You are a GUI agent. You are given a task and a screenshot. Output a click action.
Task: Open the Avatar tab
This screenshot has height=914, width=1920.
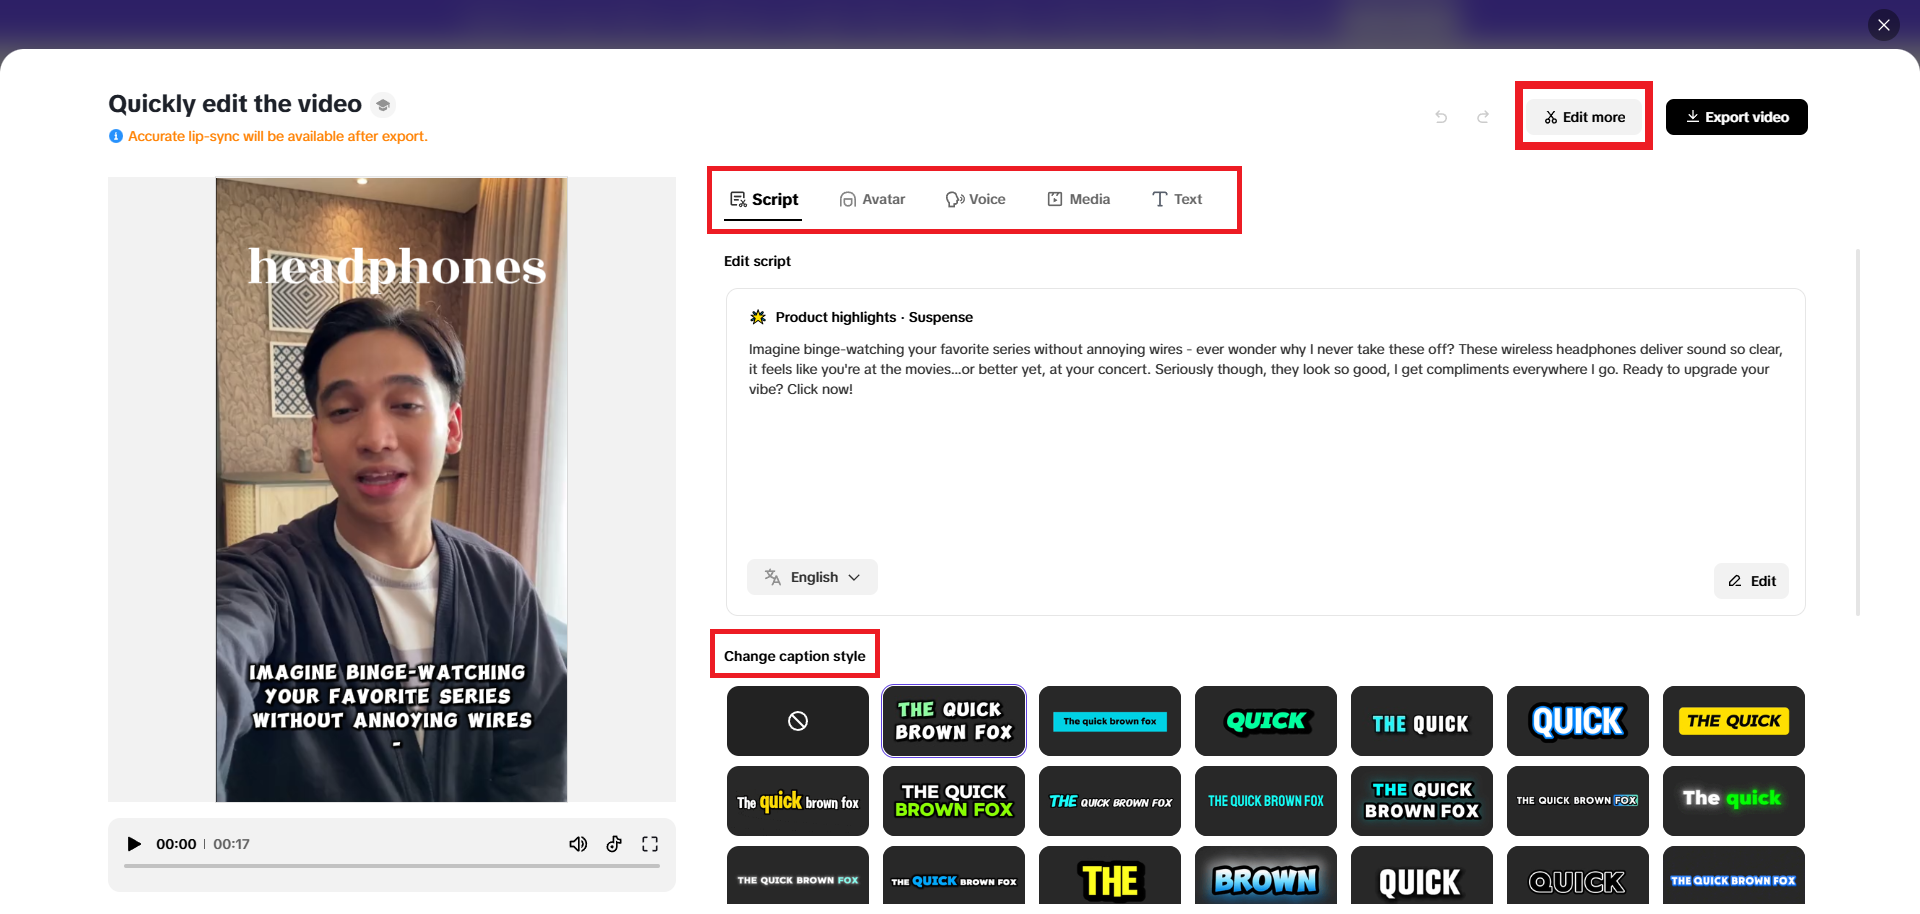pyautogui.click(x=873, y=199)
